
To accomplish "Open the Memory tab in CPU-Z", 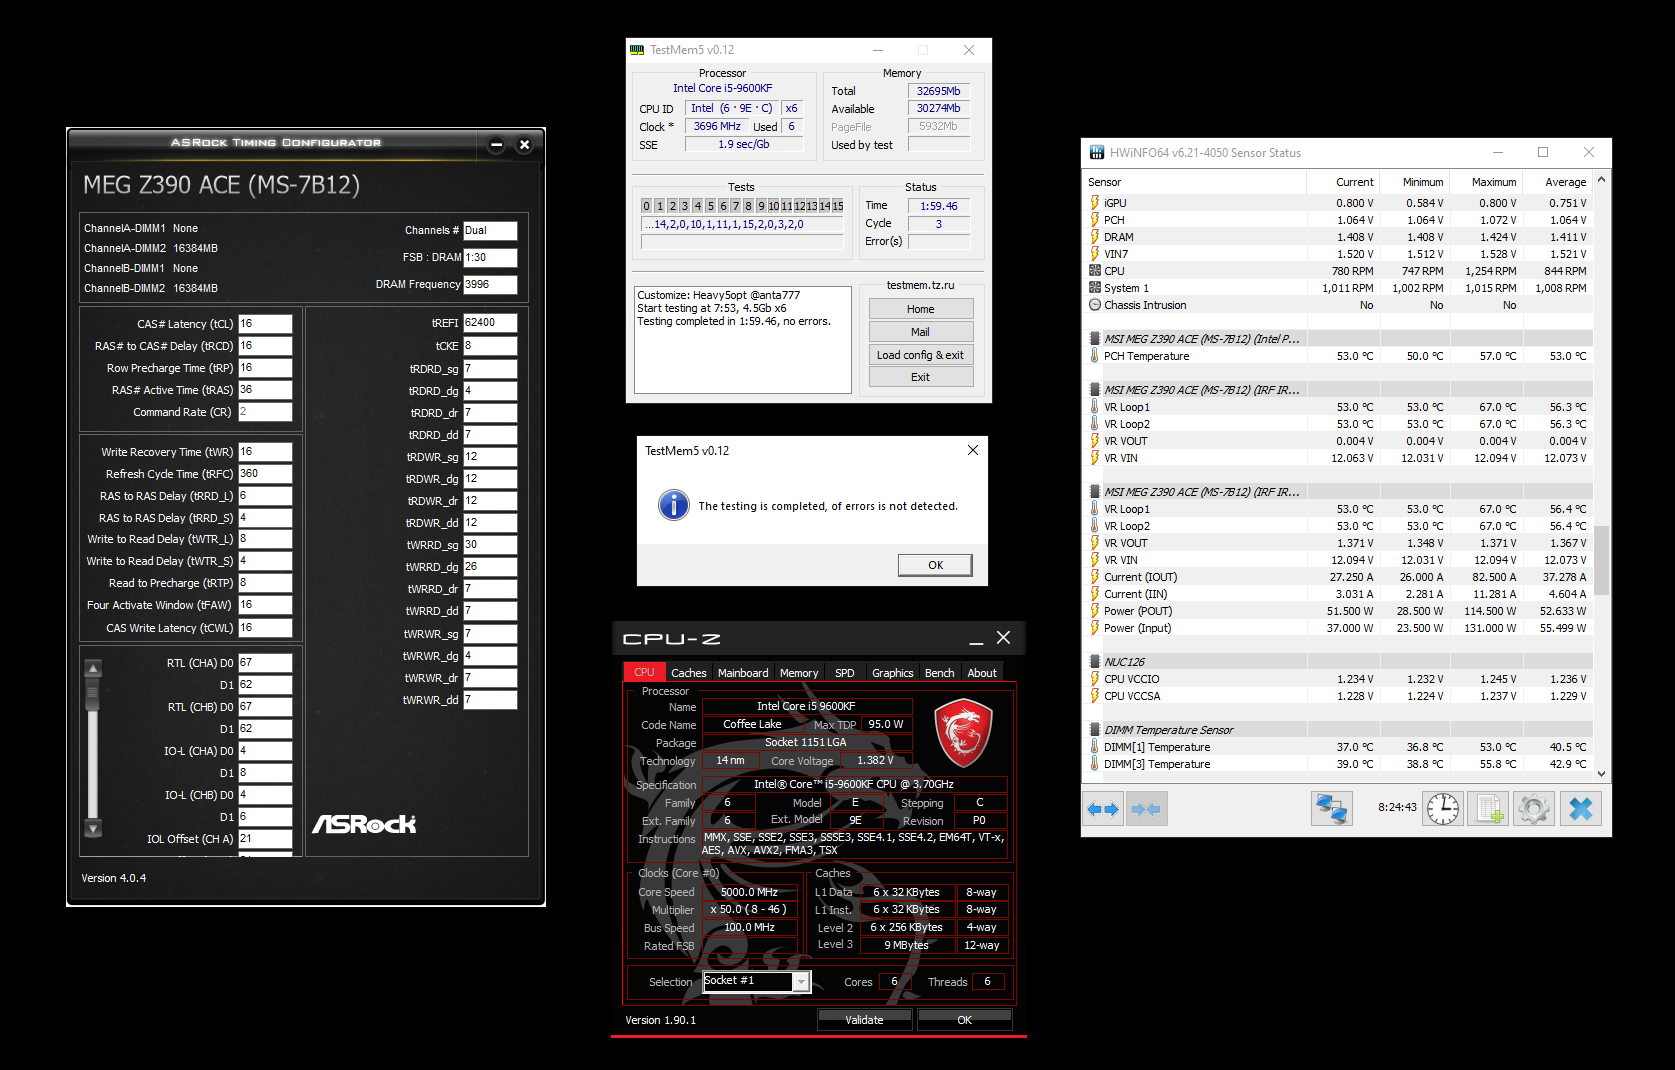I will (x=799, y=673).
